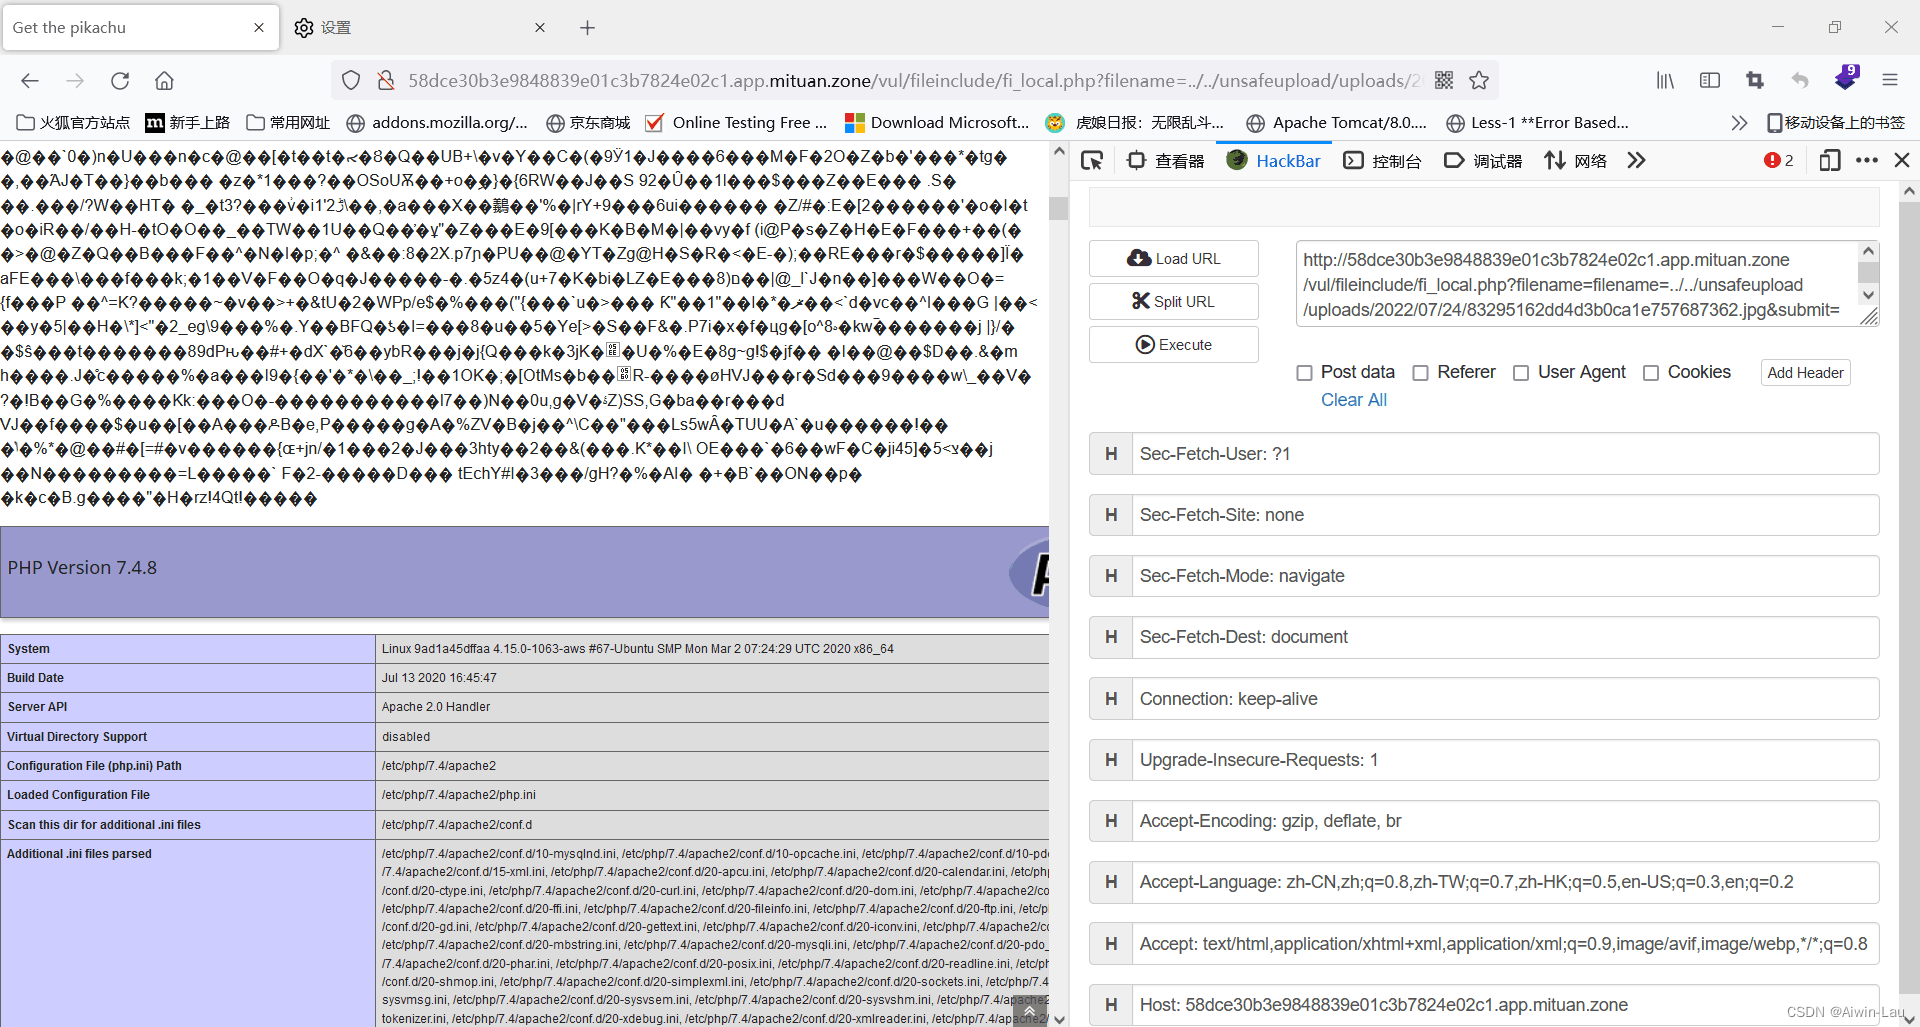Image resolution: width=1920 pixels, height=1027 pixels.
Task: Open the insecure connection lock icon
Action: click(x=385, y=81)
